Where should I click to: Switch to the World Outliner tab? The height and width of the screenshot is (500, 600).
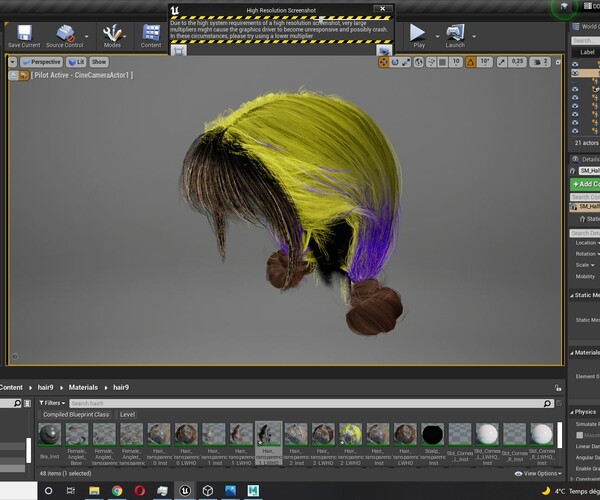pos(586,26)
